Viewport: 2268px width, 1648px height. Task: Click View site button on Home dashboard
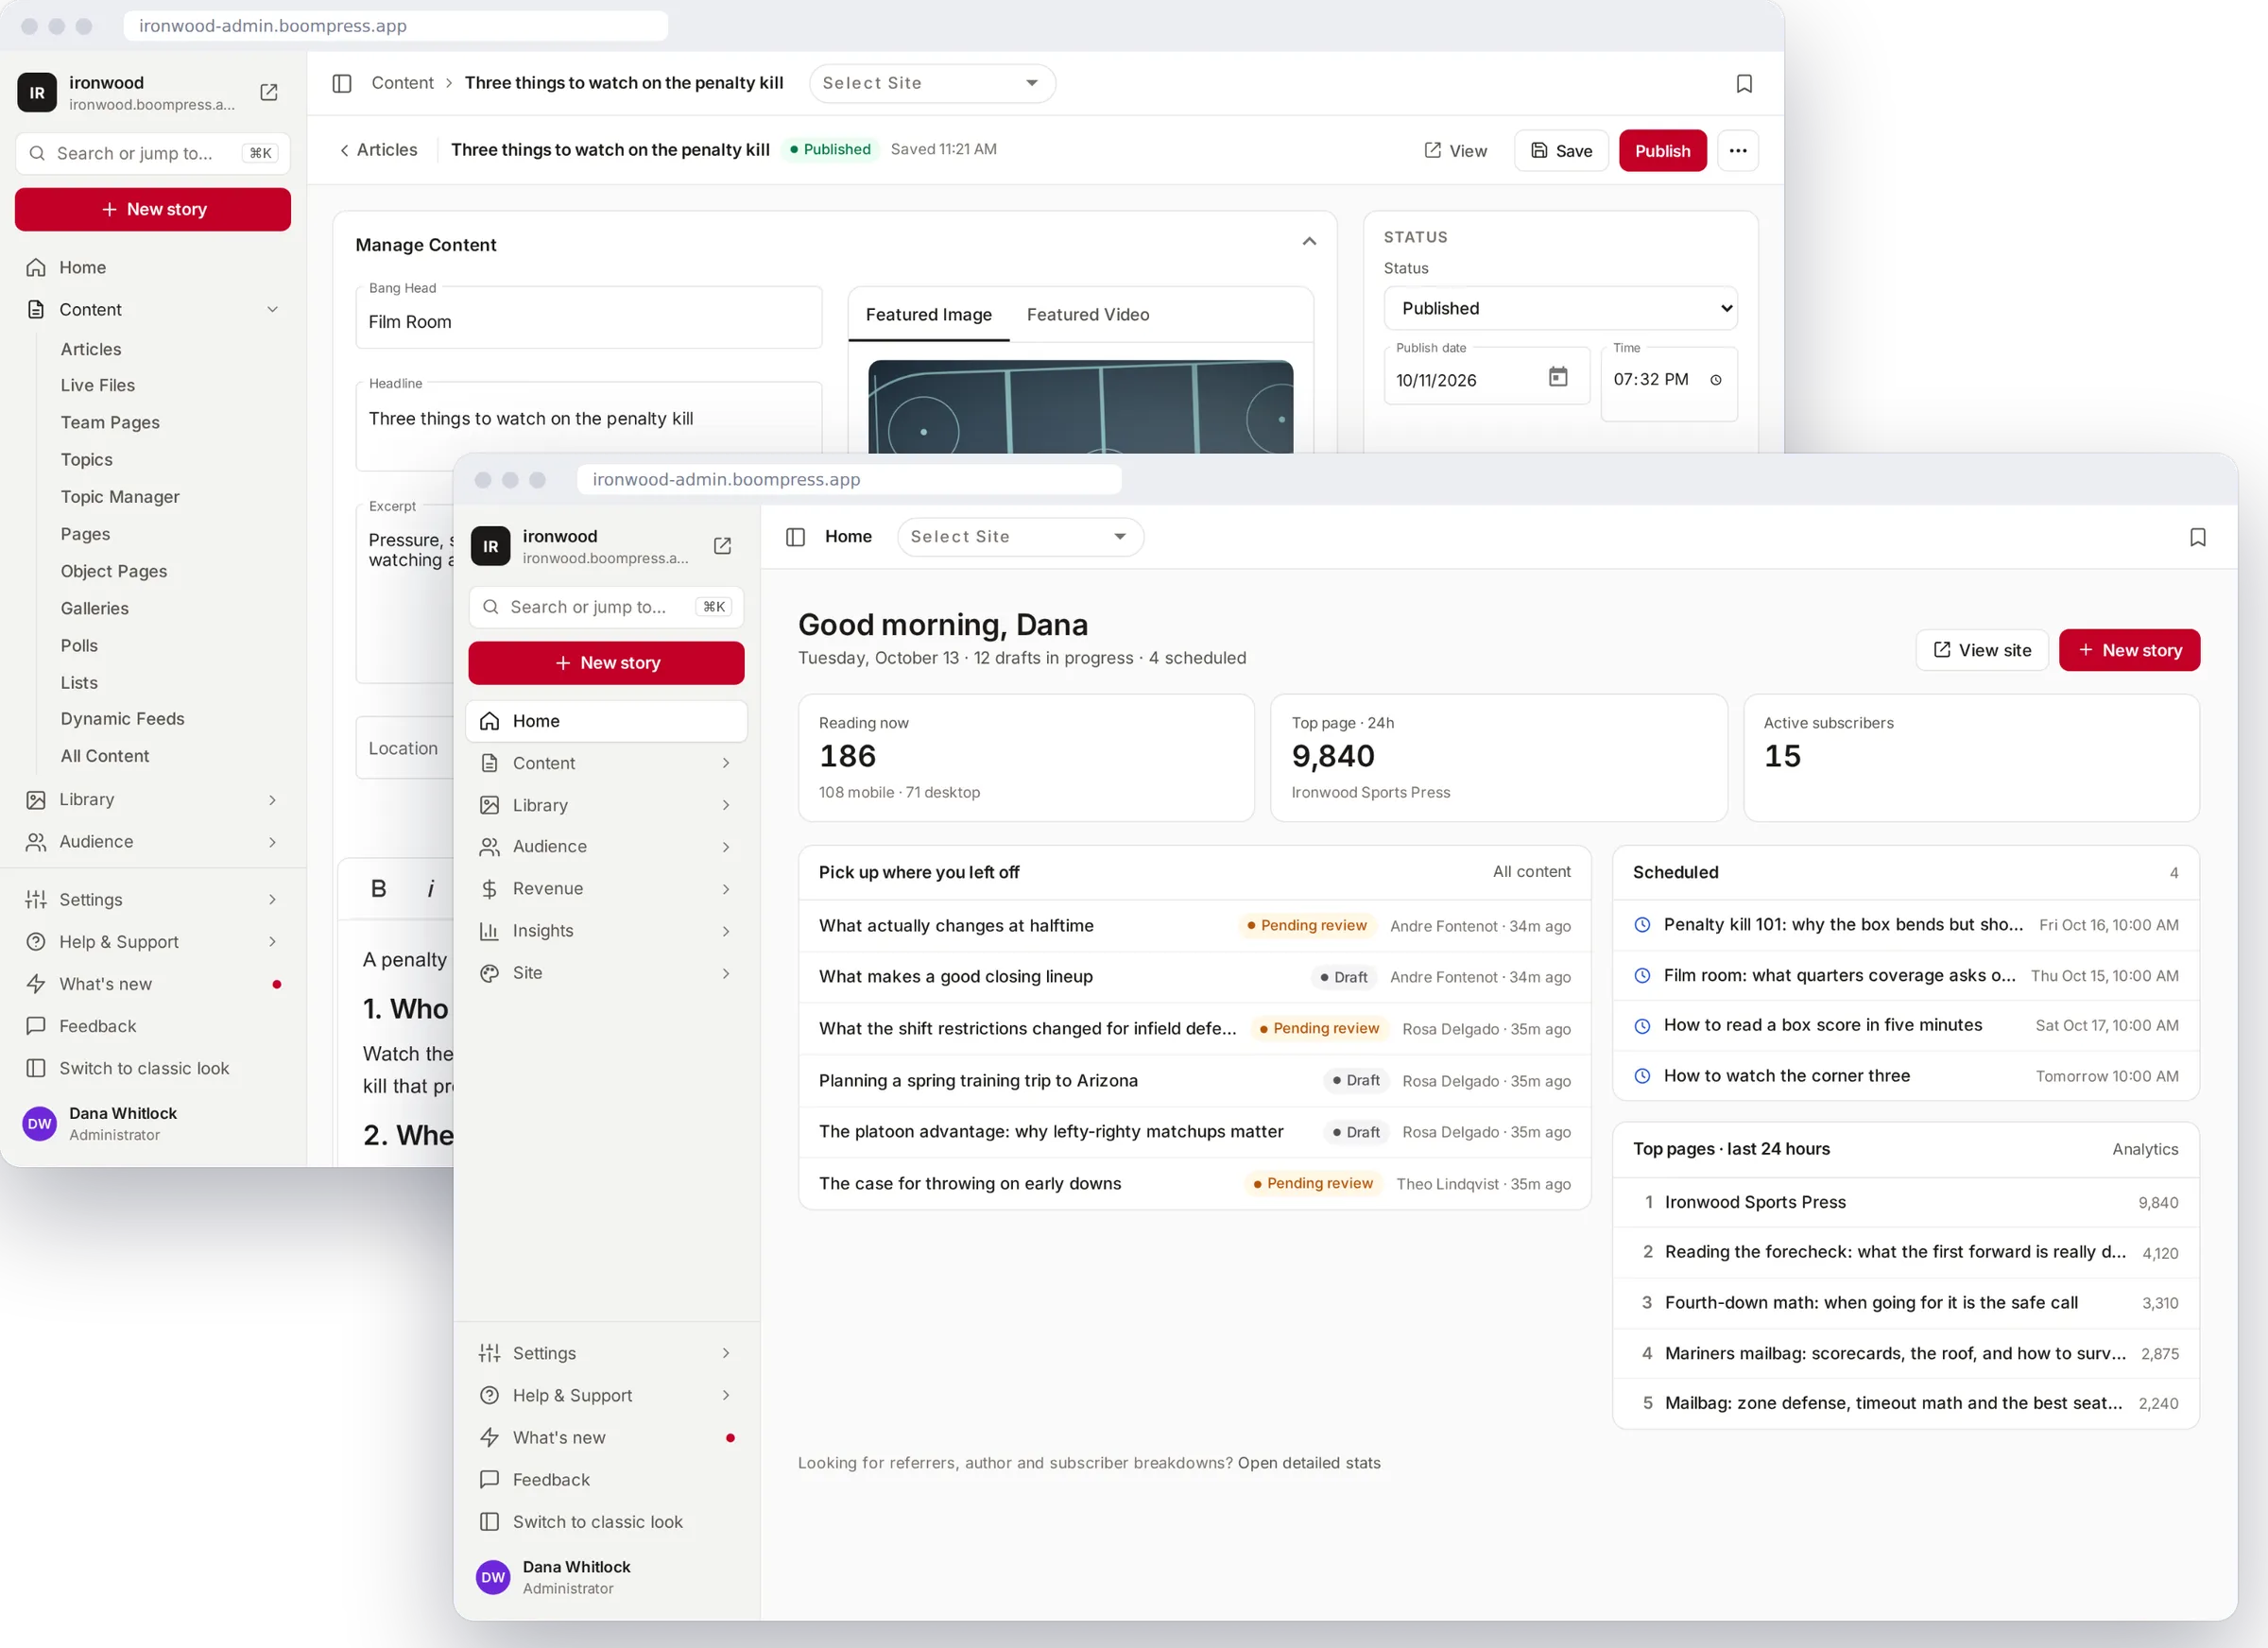[x=1981, y=650]
